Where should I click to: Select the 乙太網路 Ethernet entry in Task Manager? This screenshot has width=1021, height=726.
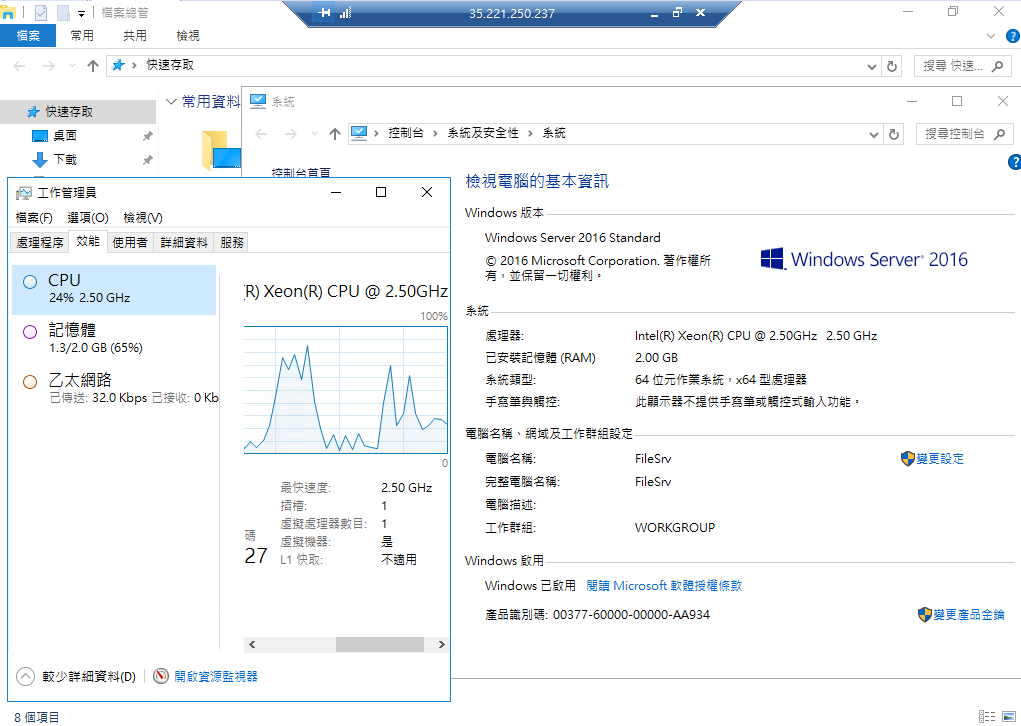[x=114, y=389]
